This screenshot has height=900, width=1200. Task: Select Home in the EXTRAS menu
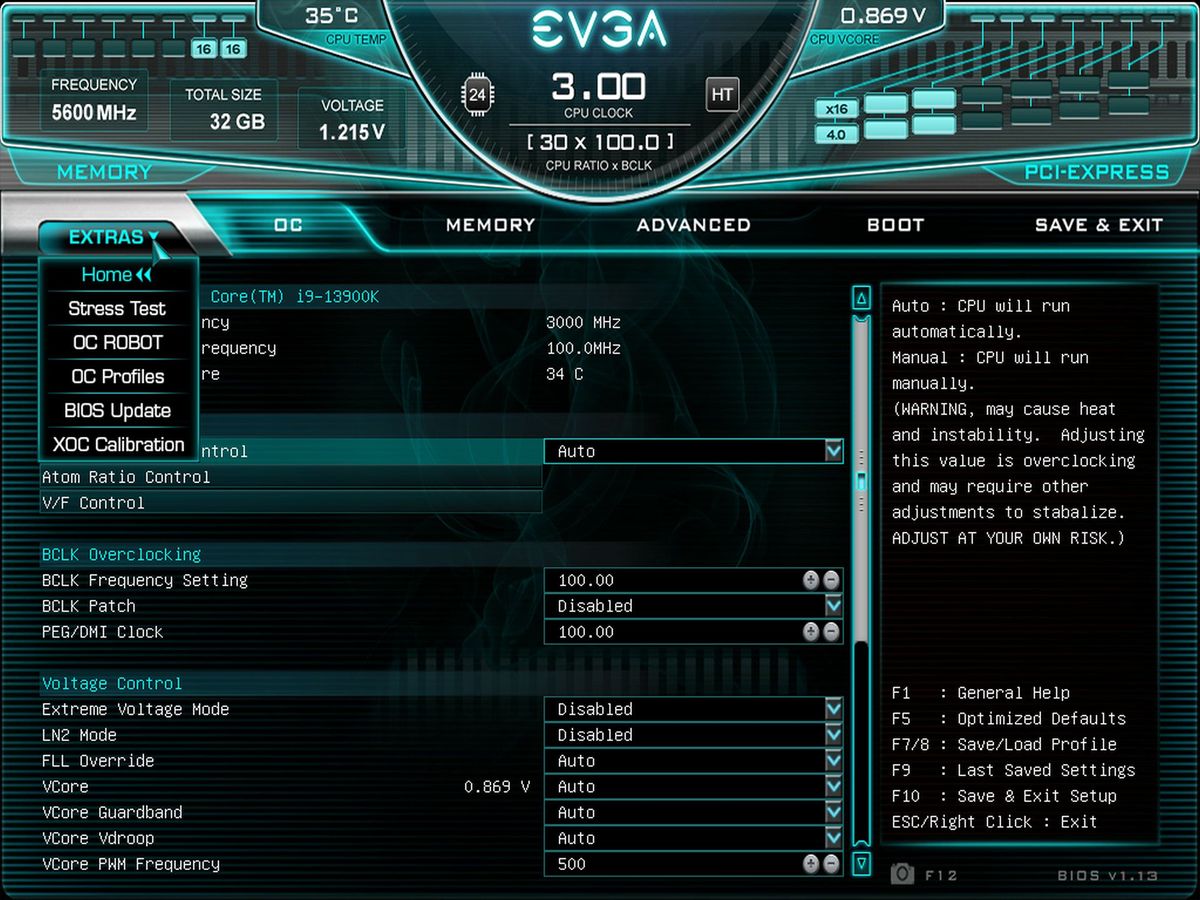point(117,274)
